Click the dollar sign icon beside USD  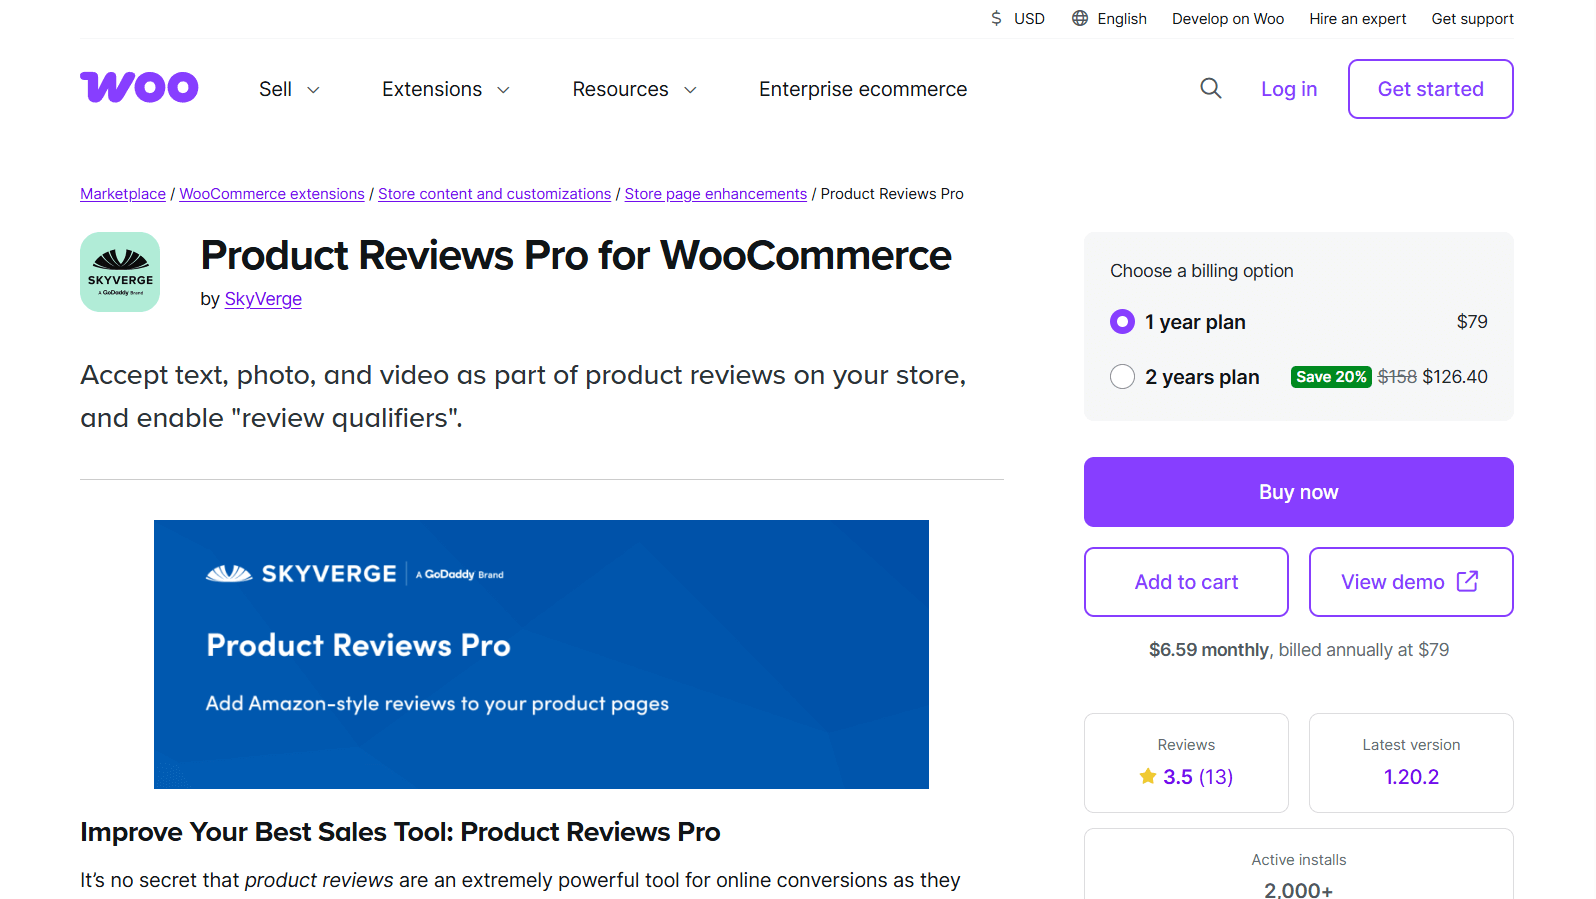coord(995,18)
